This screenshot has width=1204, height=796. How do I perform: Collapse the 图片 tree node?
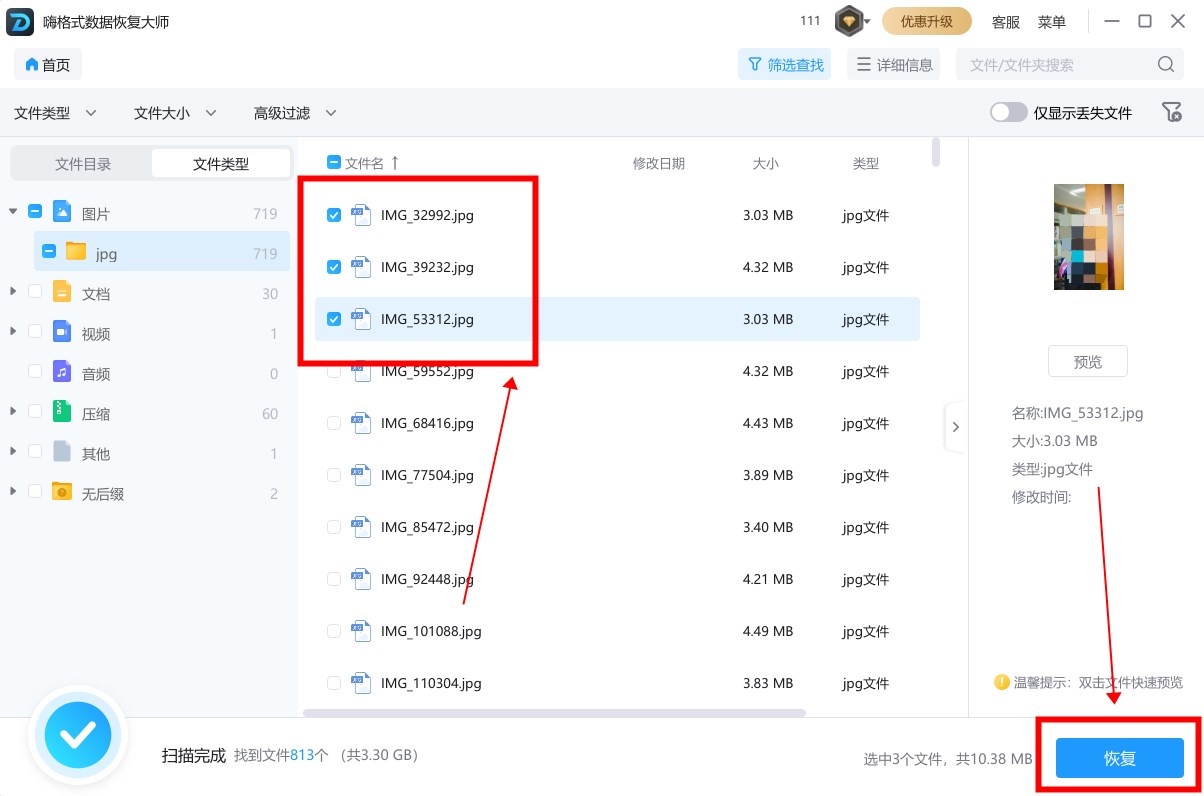(13, 211)
